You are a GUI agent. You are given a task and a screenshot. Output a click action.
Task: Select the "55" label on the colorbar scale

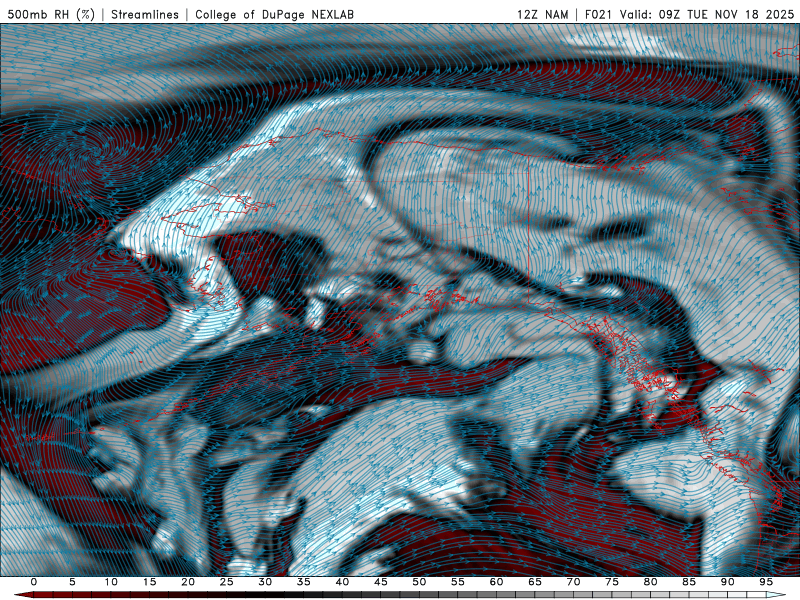coord(458,582)
